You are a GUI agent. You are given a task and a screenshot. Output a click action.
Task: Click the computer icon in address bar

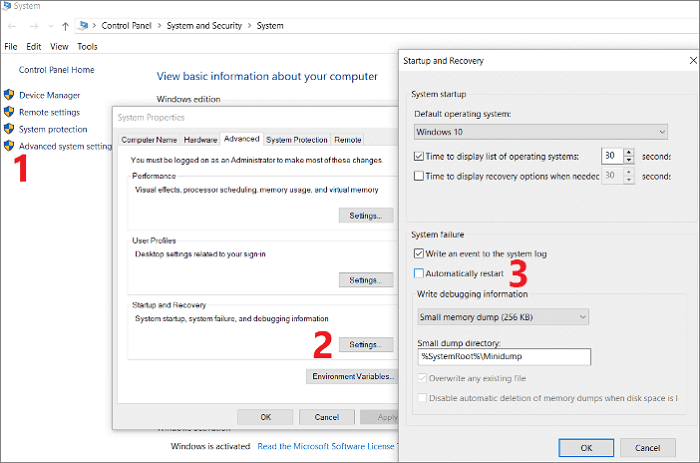point(83,25)
